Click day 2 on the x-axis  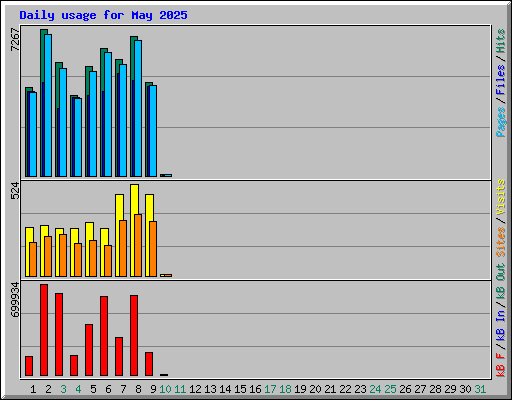click(48, 389)
